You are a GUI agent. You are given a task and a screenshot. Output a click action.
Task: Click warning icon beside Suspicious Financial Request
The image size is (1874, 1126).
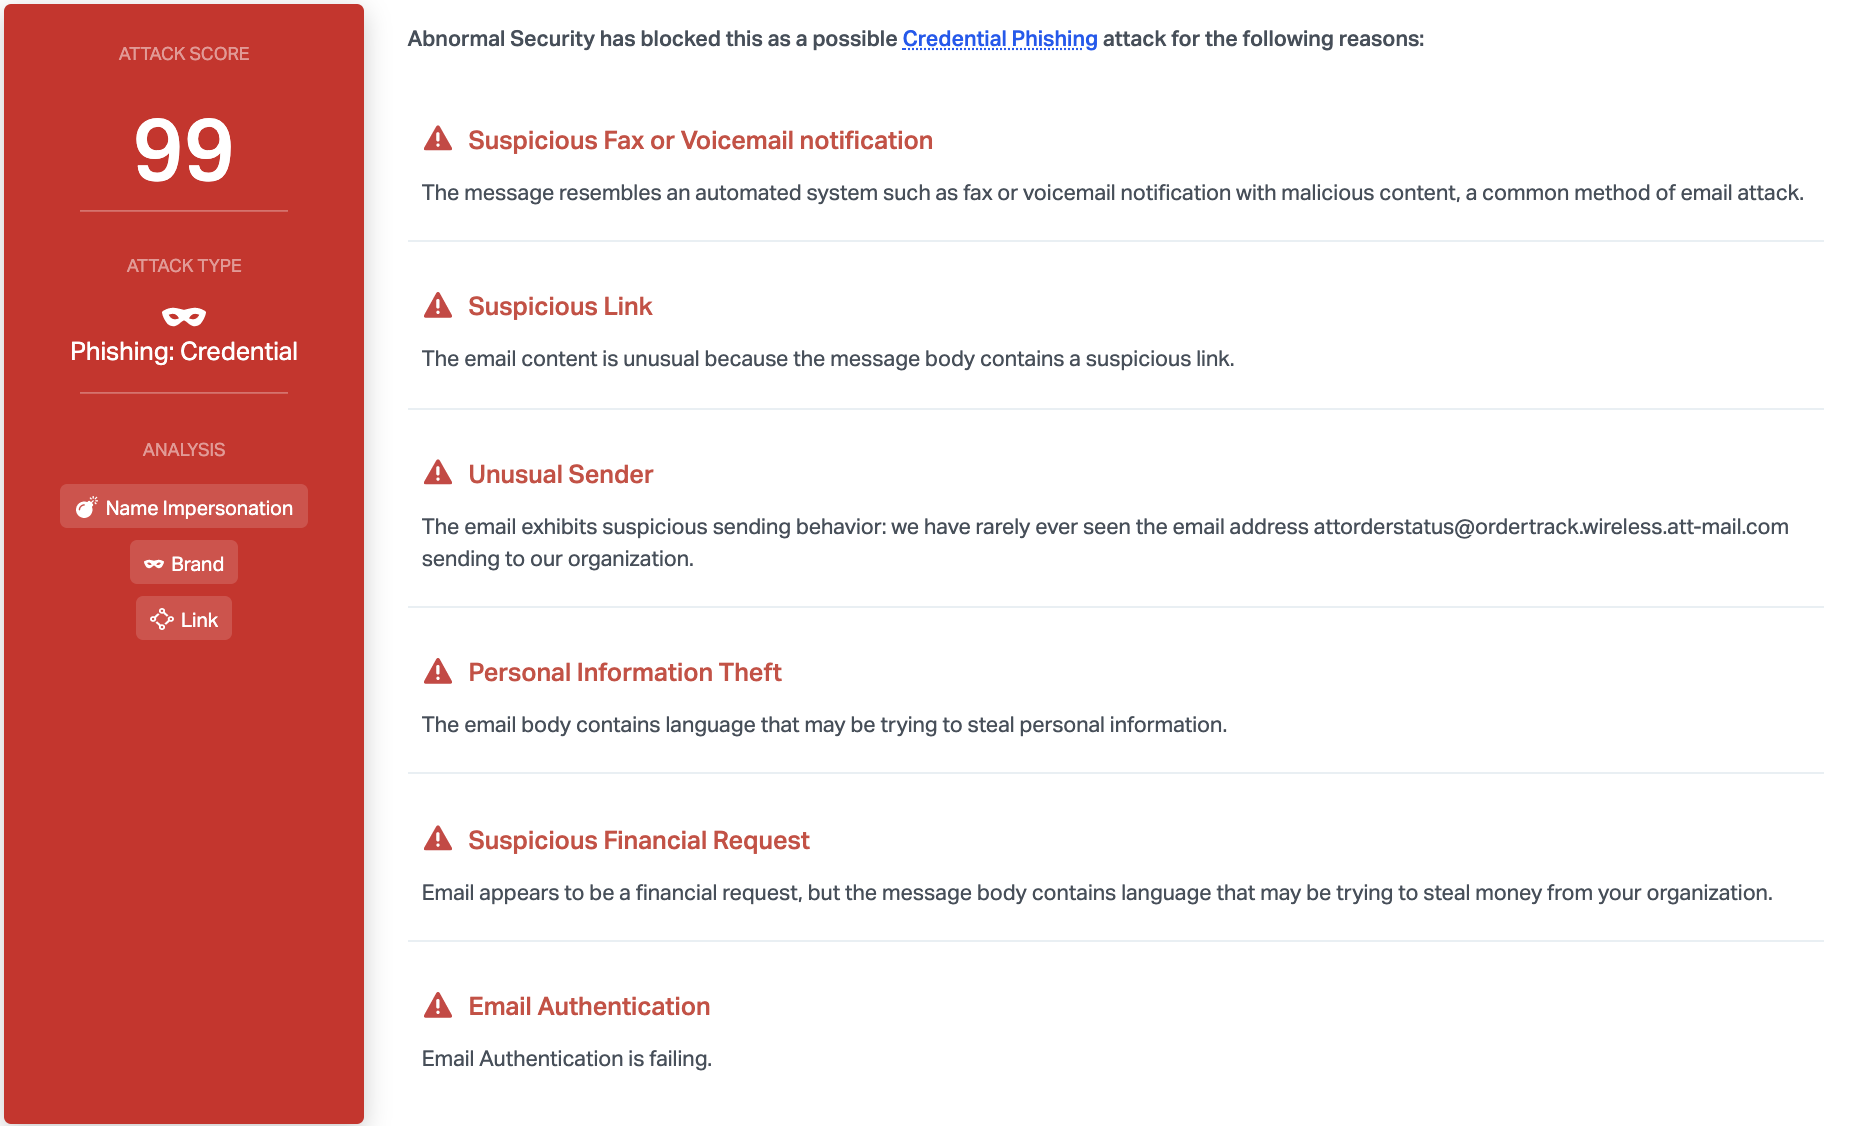(438, 839)
